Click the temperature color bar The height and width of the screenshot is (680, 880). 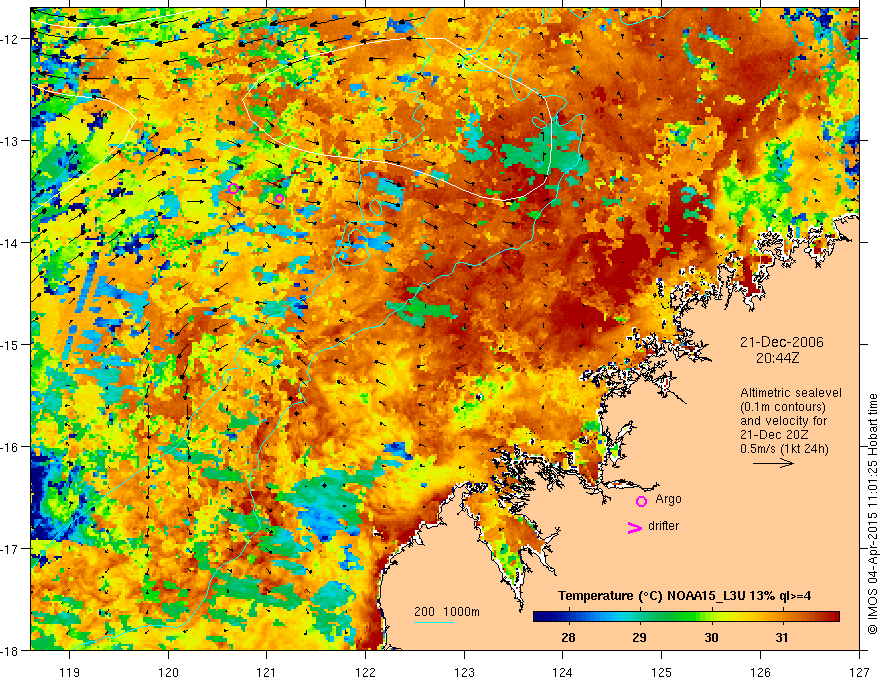tap(686, 617)
